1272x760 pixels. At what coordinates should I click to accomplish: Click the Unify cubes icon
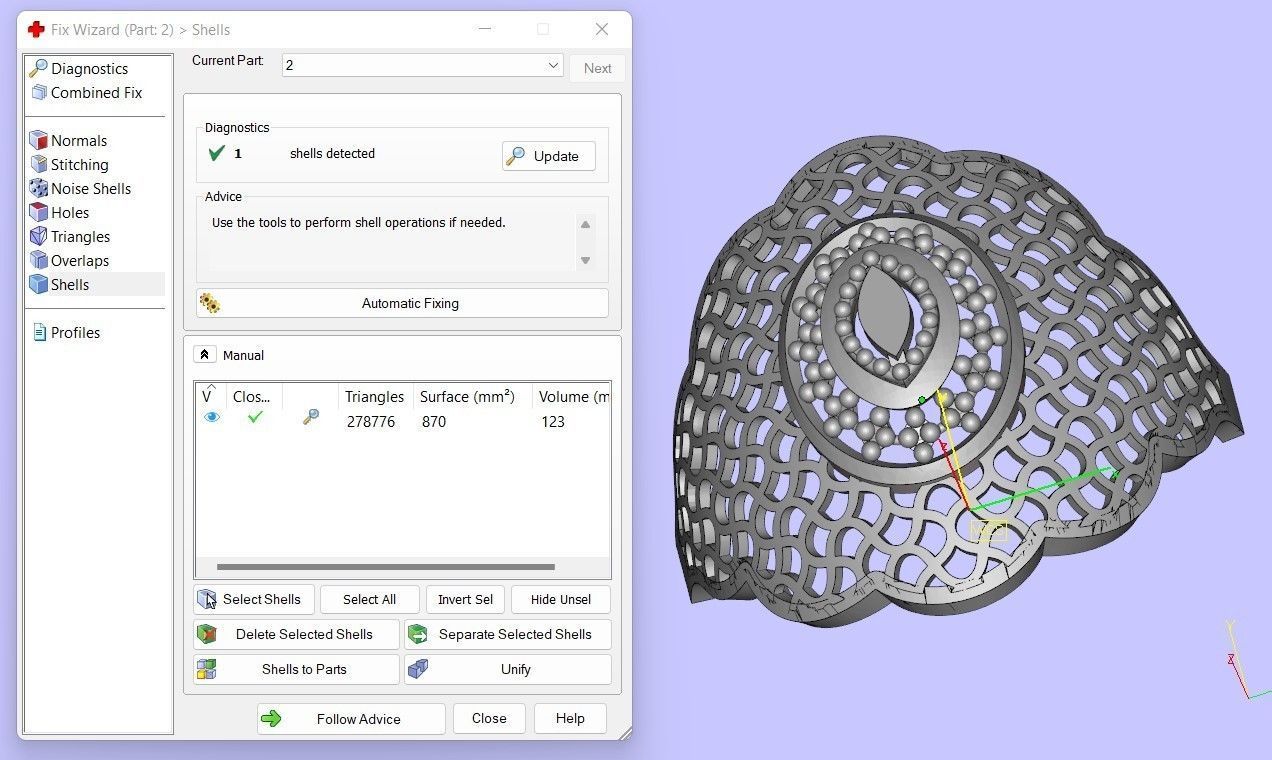[x=418, y=669]
